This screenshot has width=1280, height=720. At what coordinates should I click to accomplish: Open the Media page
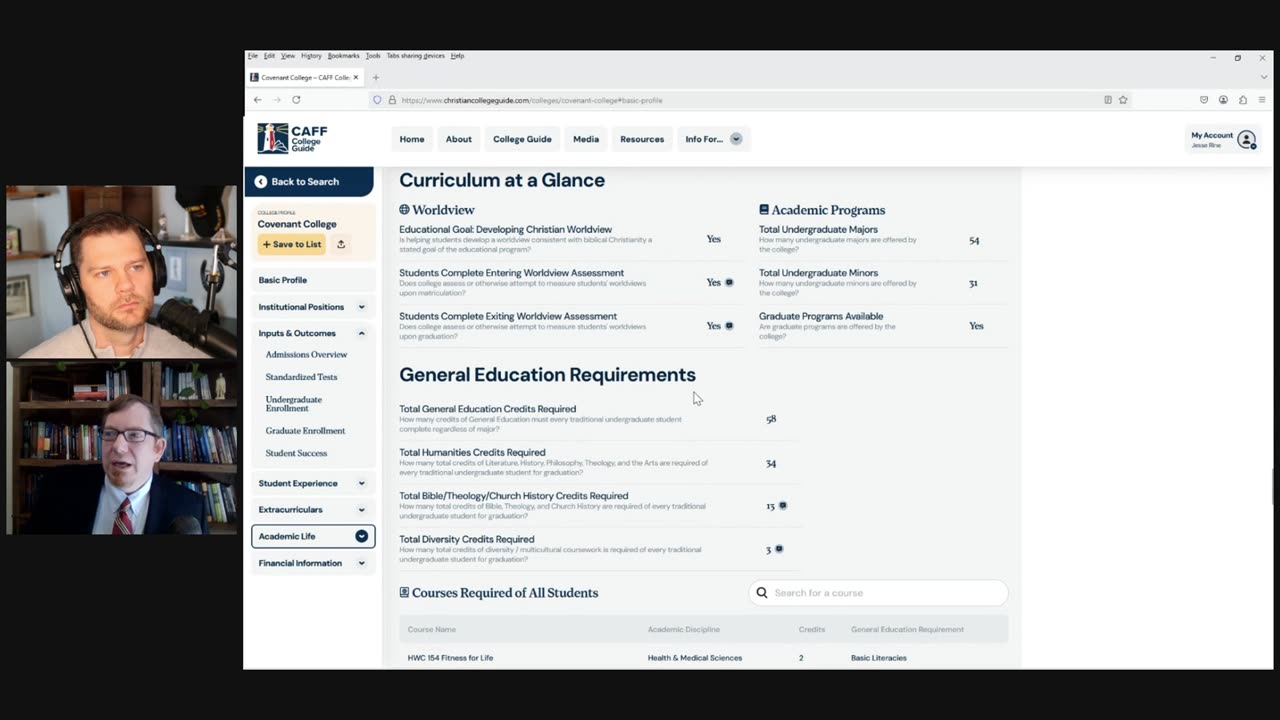pyautogui.click(x=586, y=139)
